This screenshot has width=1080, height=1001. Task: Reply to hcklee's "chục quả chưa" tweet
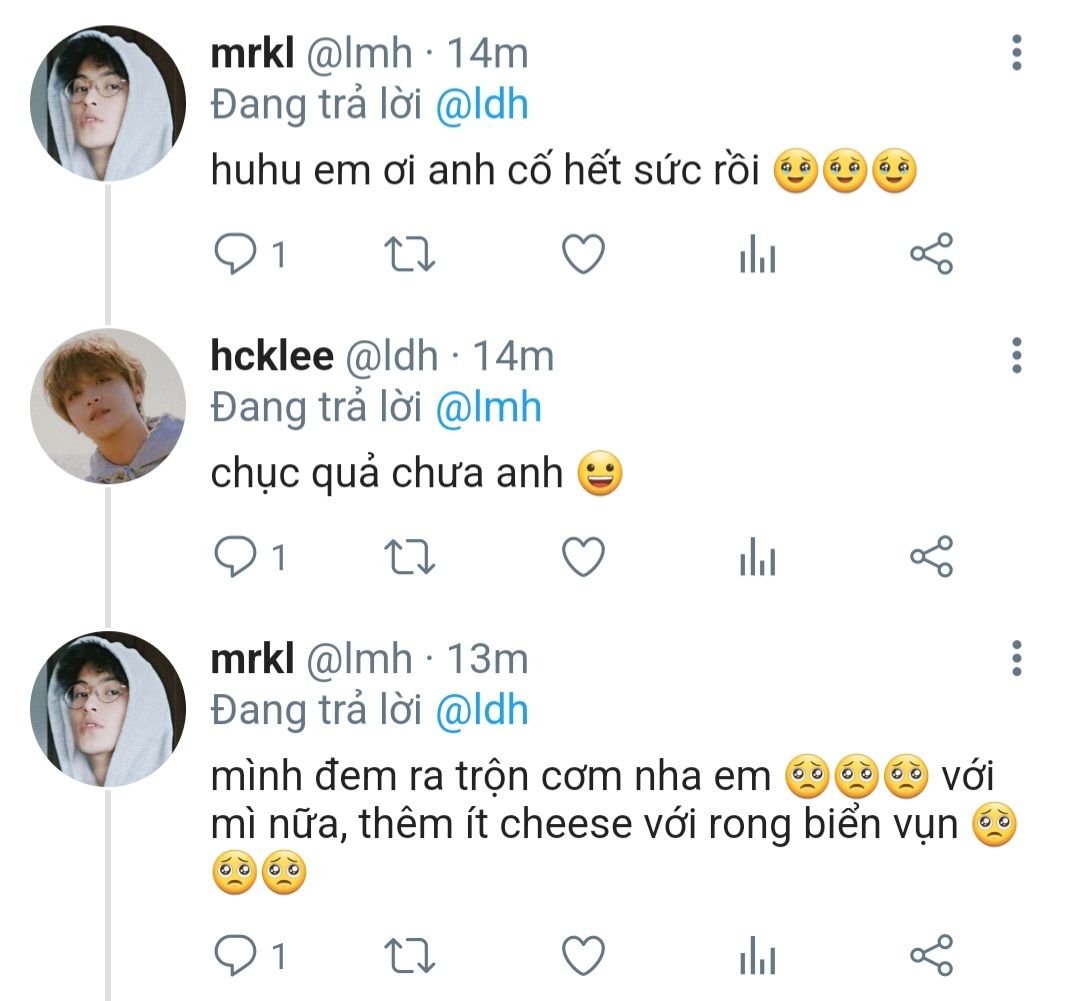tap(237, 557)
